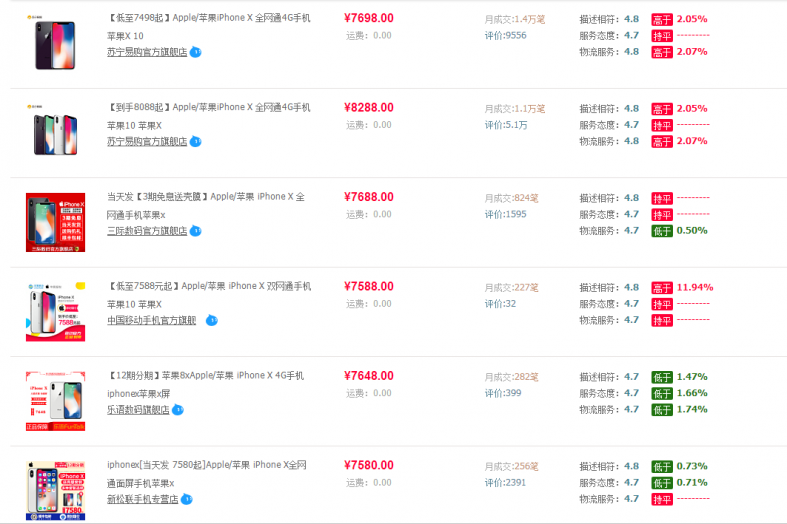787x524 pixels.
Task: Open 中国移动手机官方旗舰 store link
Action: click(x=152, y=320)
